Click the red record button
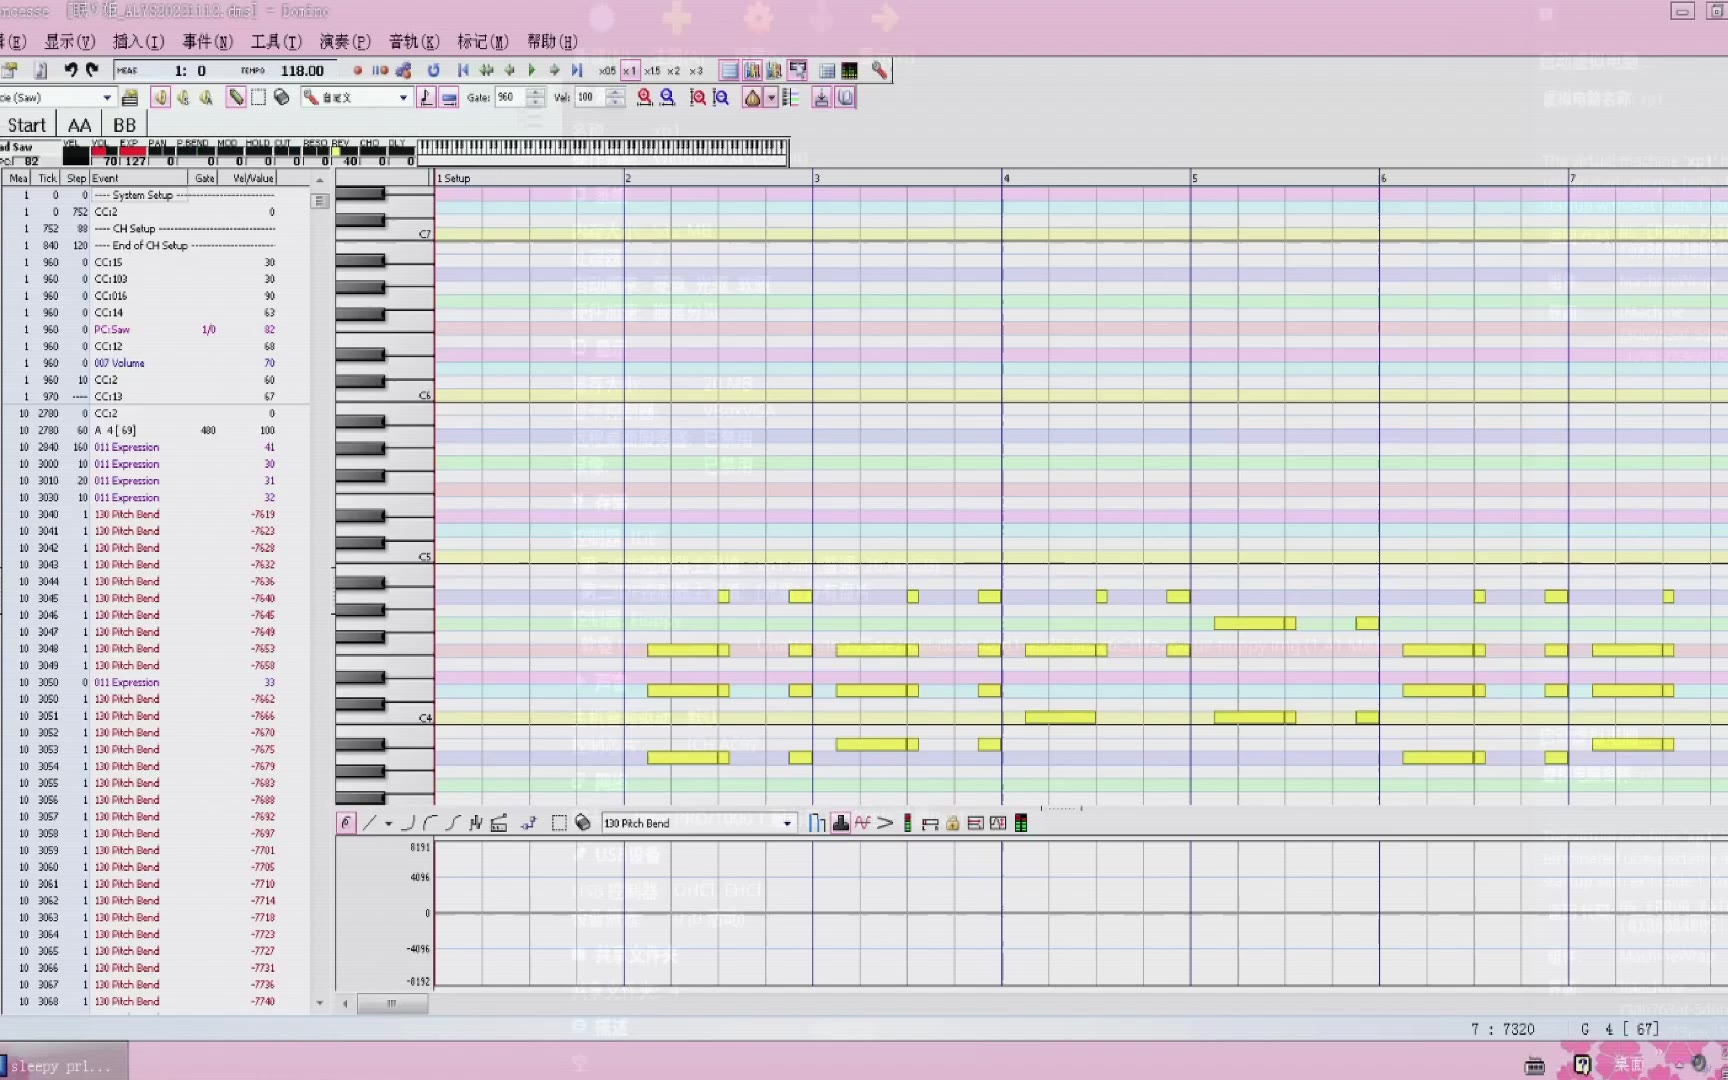The height and width of the screenshot is (1080, 1728). 357,71
